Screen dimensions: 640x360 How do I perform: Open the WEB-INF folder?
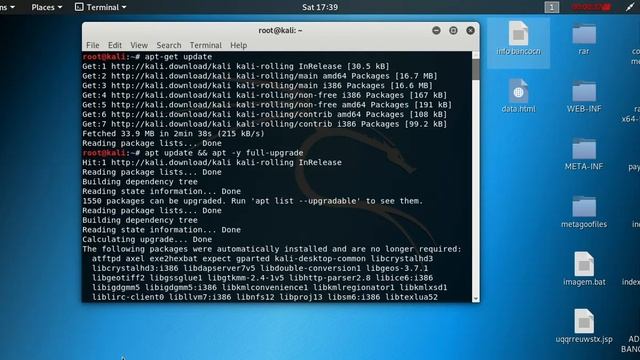tap(584, 91)
